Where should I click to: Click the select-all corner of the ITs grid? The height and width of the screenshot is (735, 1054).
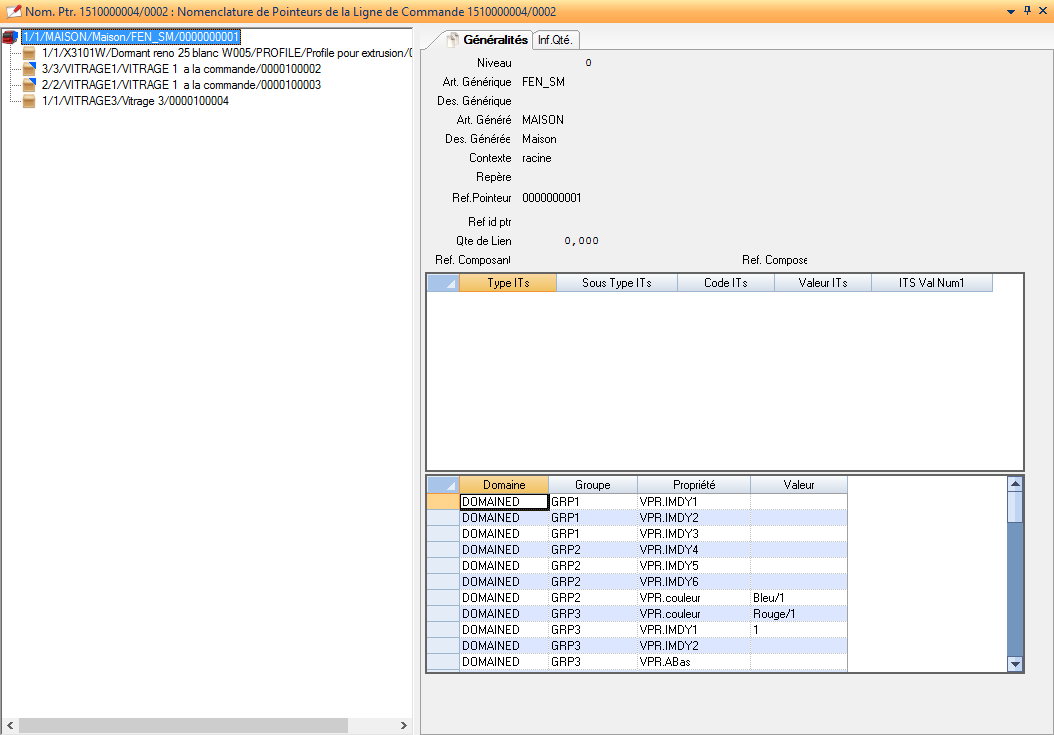coord(443,283)
